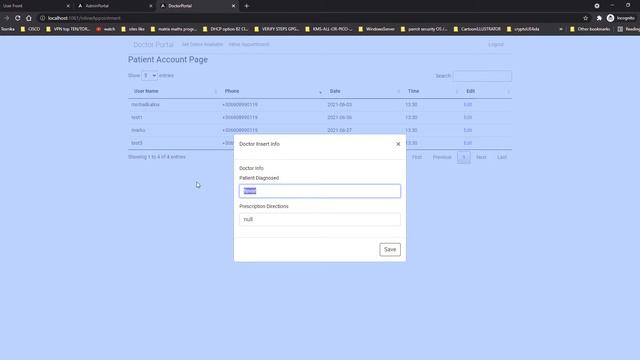Viewport: 640px width, 360px height.
Task: Click the Previous pagination button
Action: click(442, 157)
